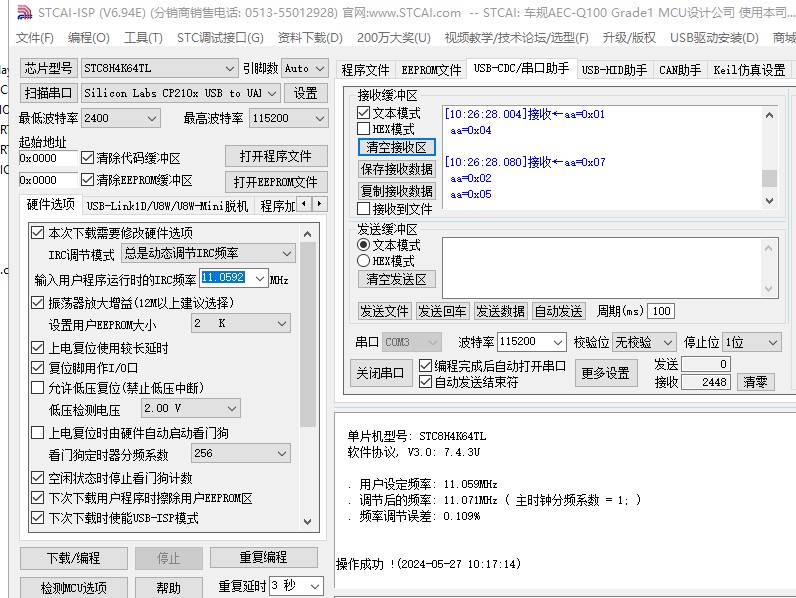Screen dimensions: 796x598
Task: Expand the 引脚数 Auto dropdown
Action: point(319,68)
